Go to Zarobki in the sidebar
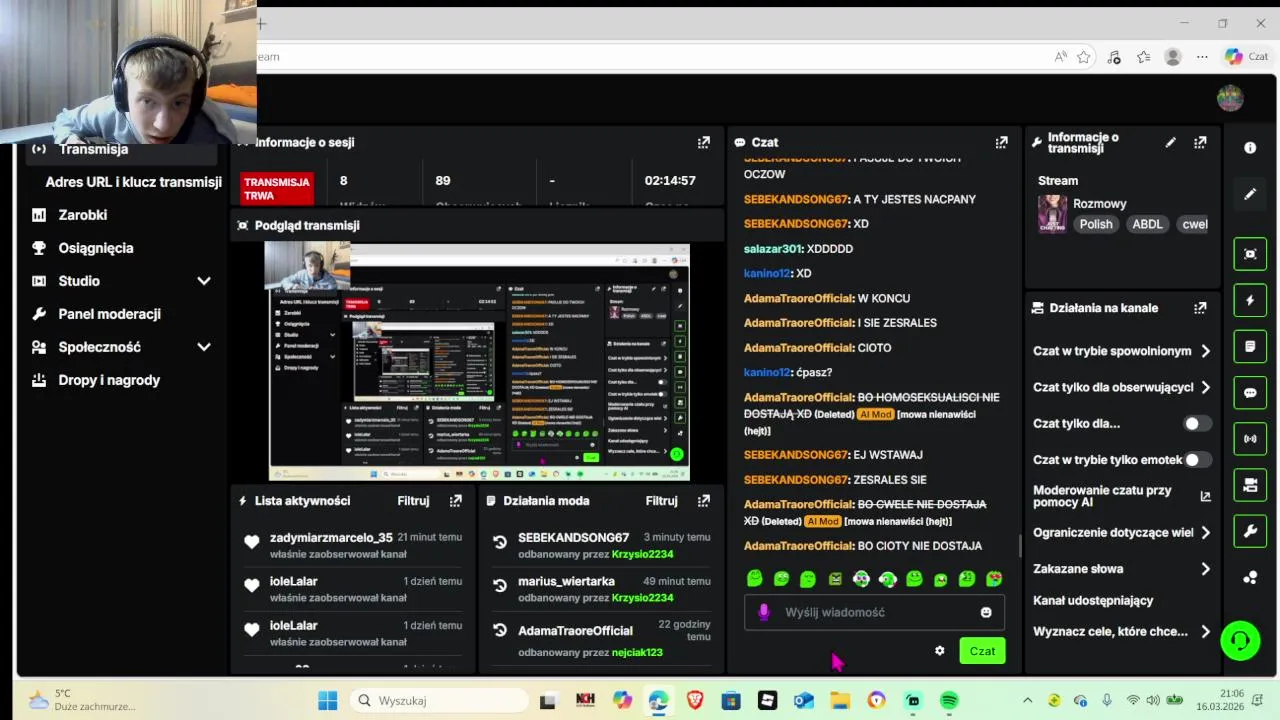Viewport: 1280px width, 720px height. point(82,215)
